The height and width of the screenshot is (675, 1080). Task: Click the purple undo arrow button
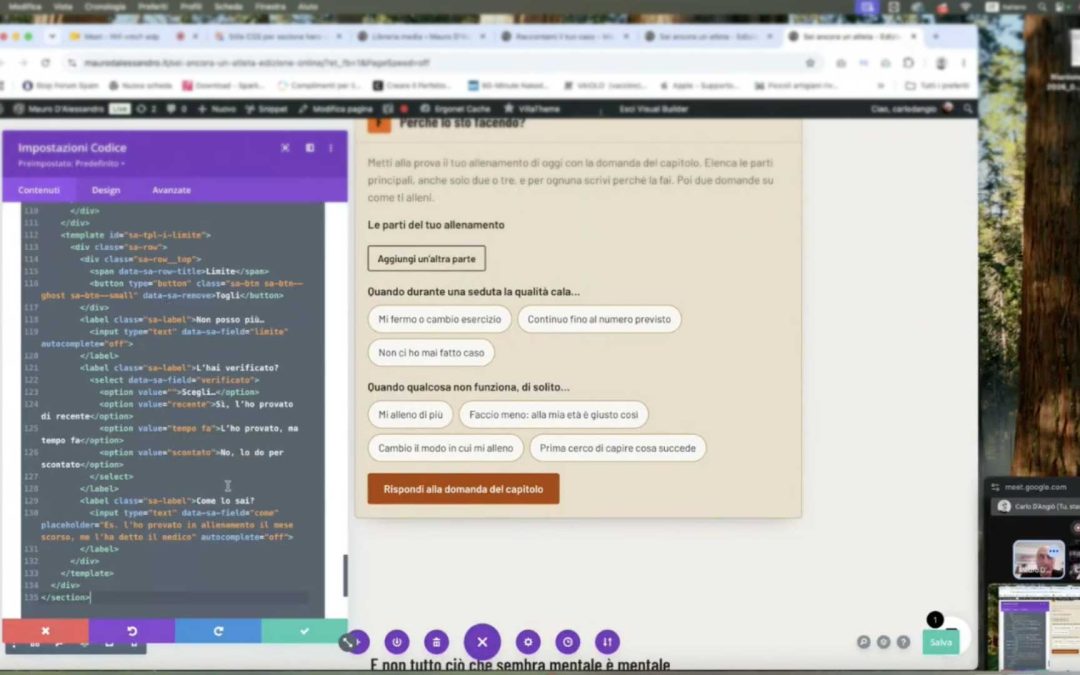pyautogui.click(x=132, y=631)
